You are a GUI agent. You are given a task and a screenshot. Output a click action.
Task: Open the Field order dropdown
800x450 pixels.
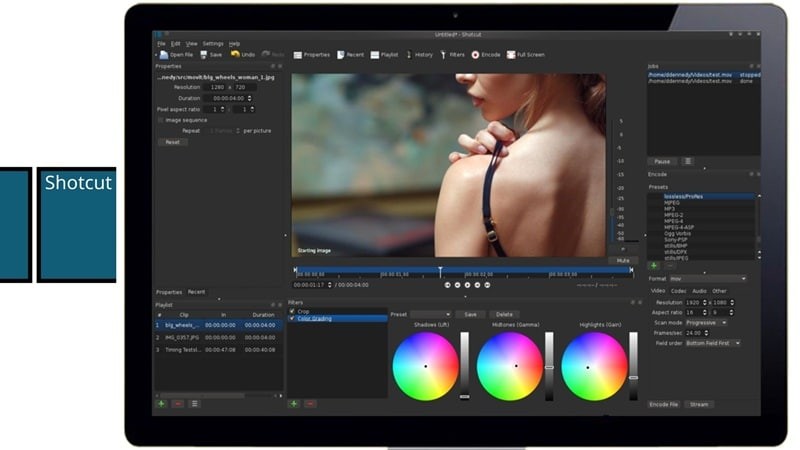point(713,343)
